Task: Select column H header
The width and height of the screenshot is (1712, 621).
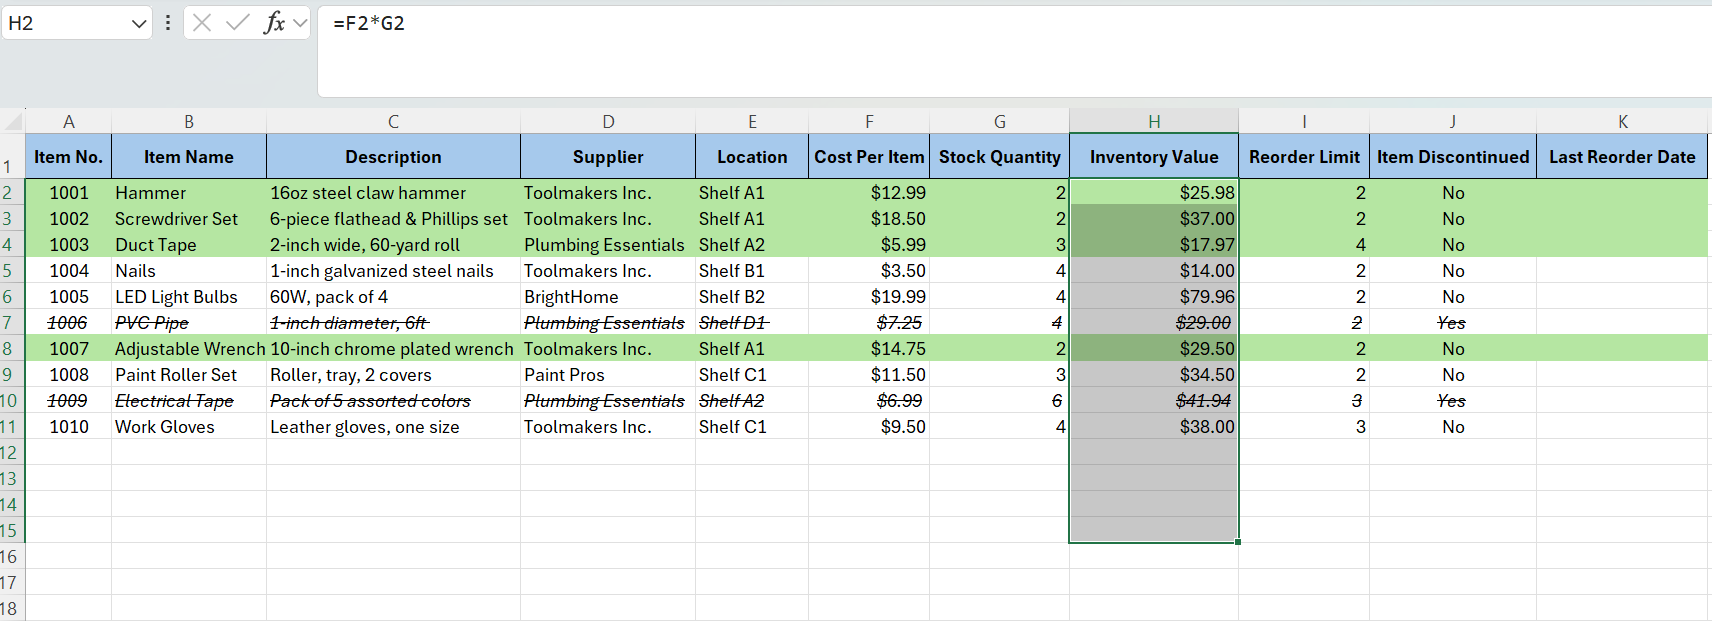Action: (1153, 122)
